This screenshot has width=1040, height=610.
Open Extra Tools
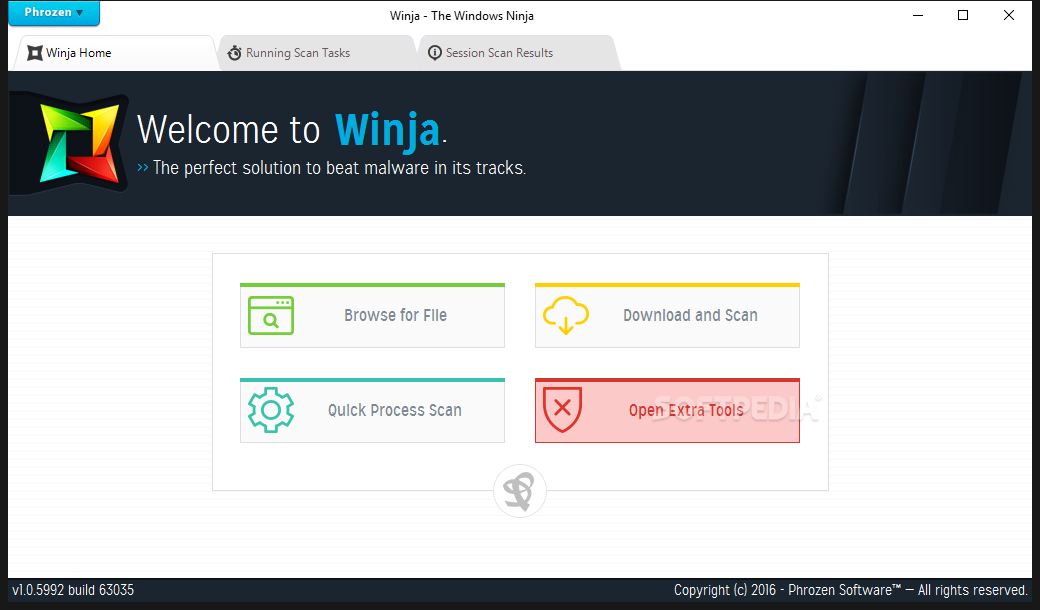click(667, 410)
